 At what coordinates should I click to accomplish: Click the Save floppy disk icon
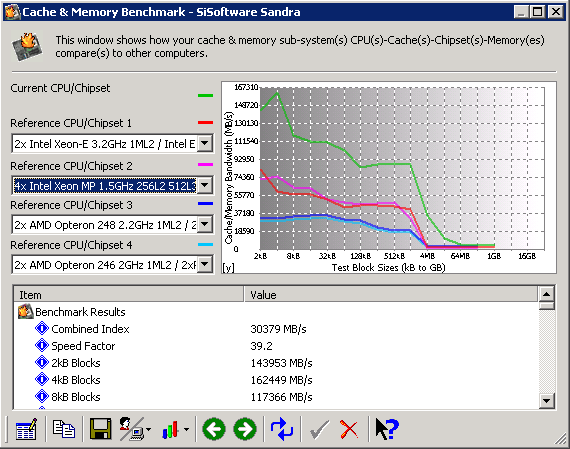click(100, 429)
